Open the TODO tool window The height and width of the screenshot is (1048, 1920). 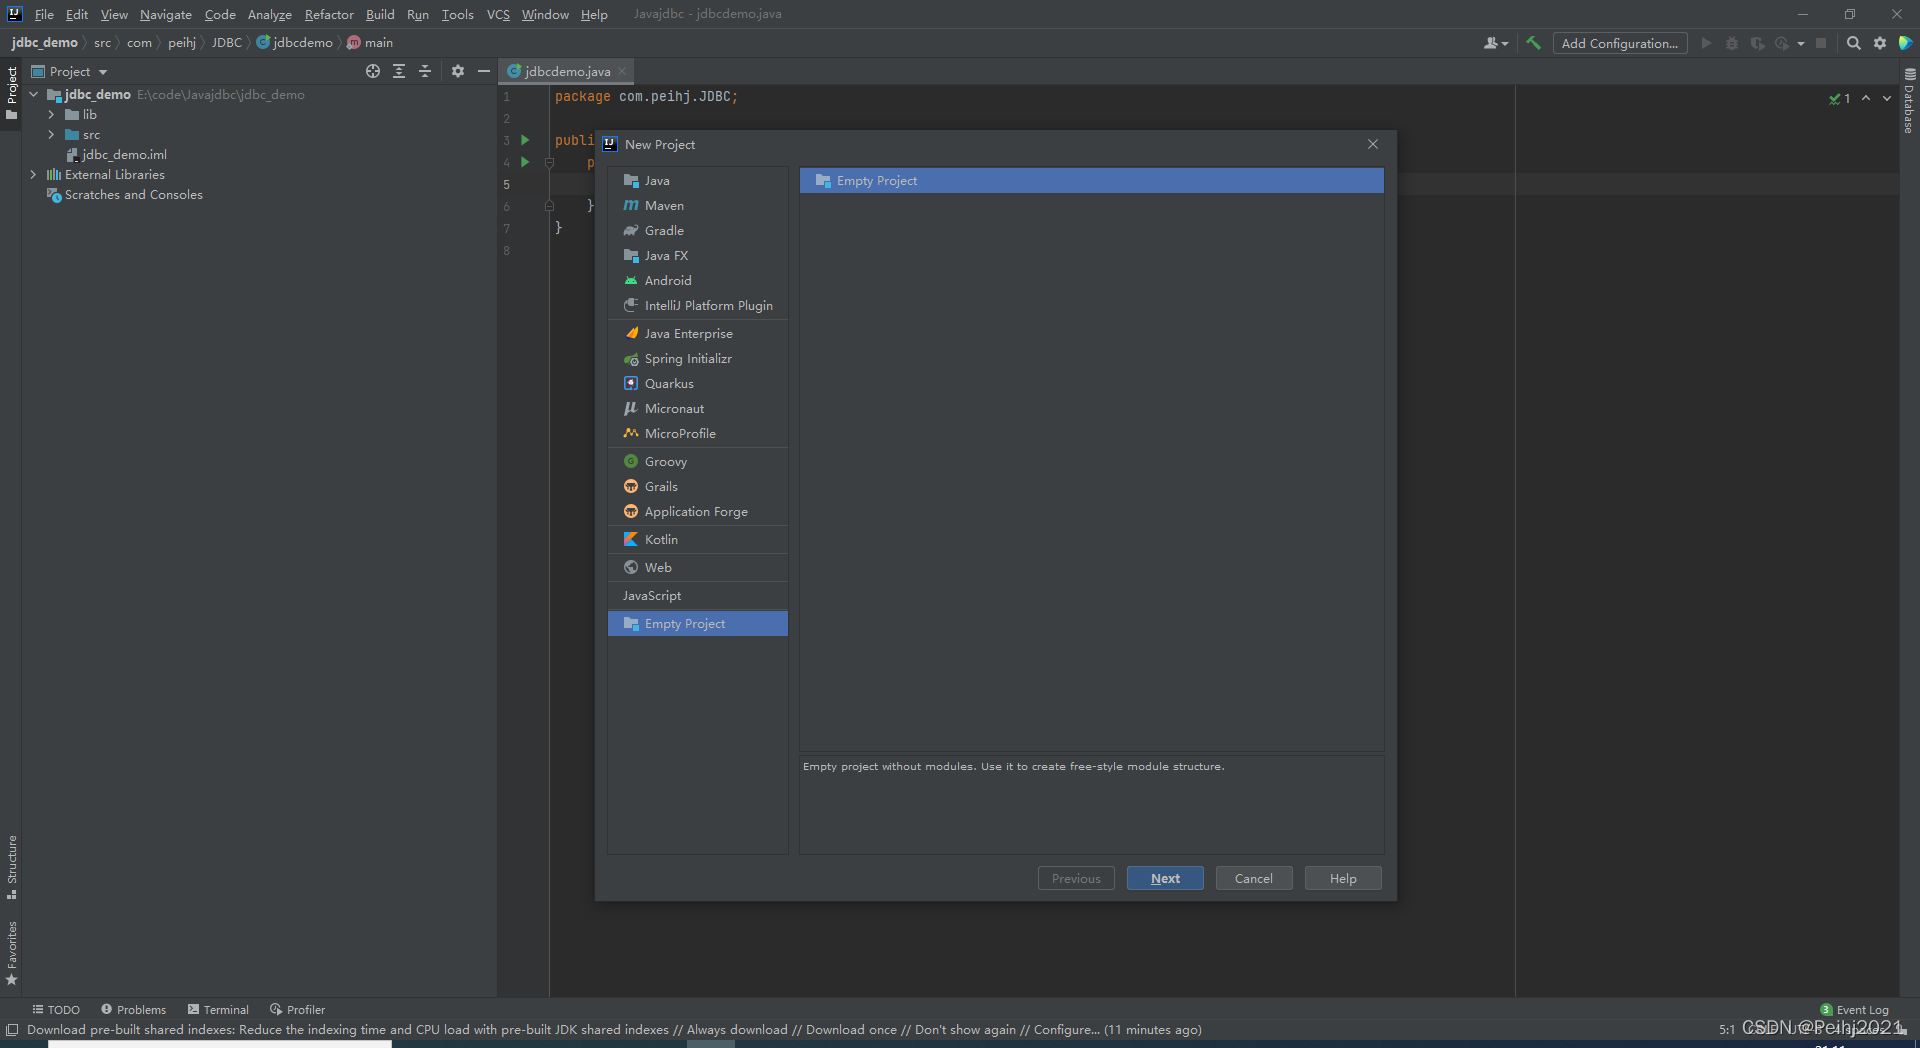[x=56, y=1009]
